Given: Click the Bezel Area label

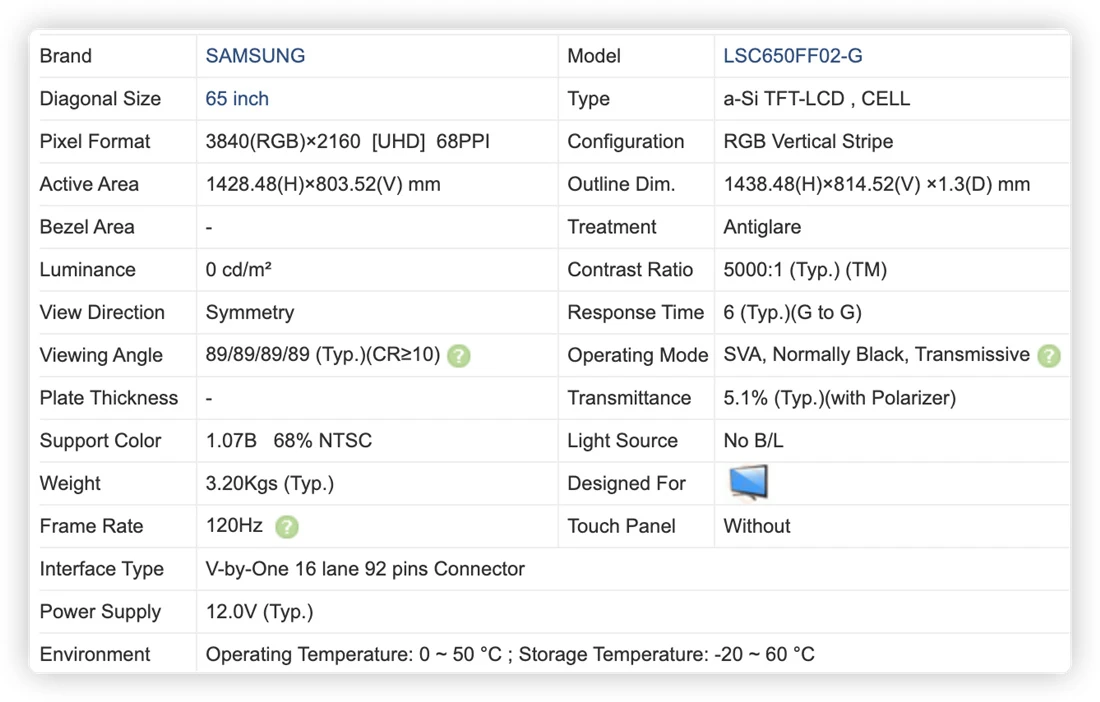Looking at the screenshot, I should click(x=87, y=227).
